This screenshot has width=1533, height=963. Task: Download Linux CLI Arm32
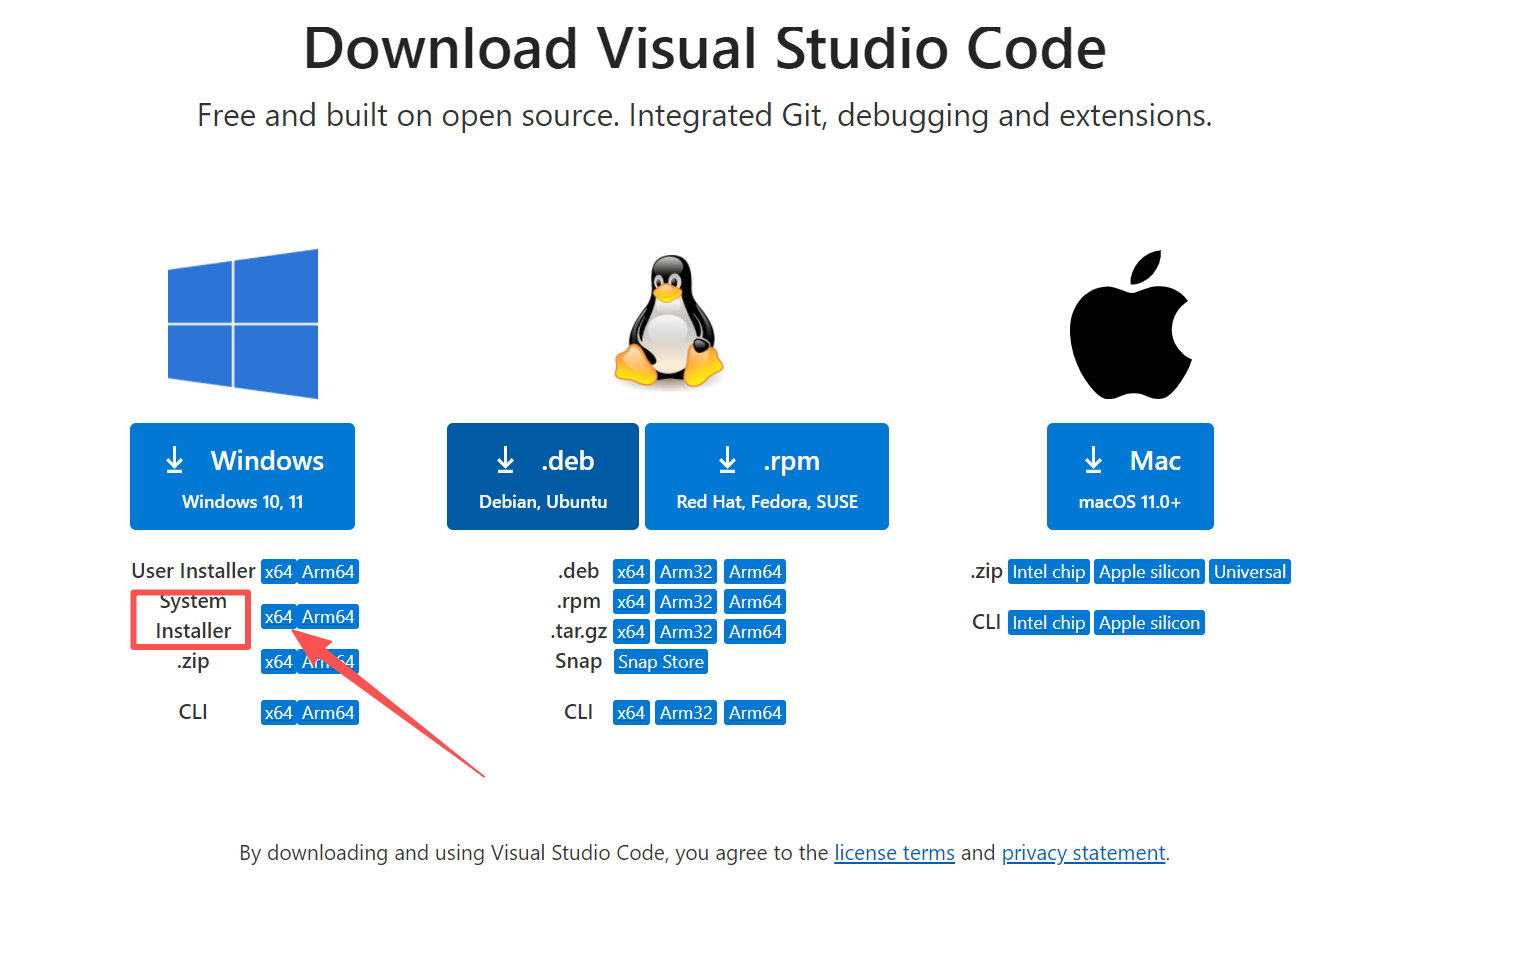pos(686,713)
